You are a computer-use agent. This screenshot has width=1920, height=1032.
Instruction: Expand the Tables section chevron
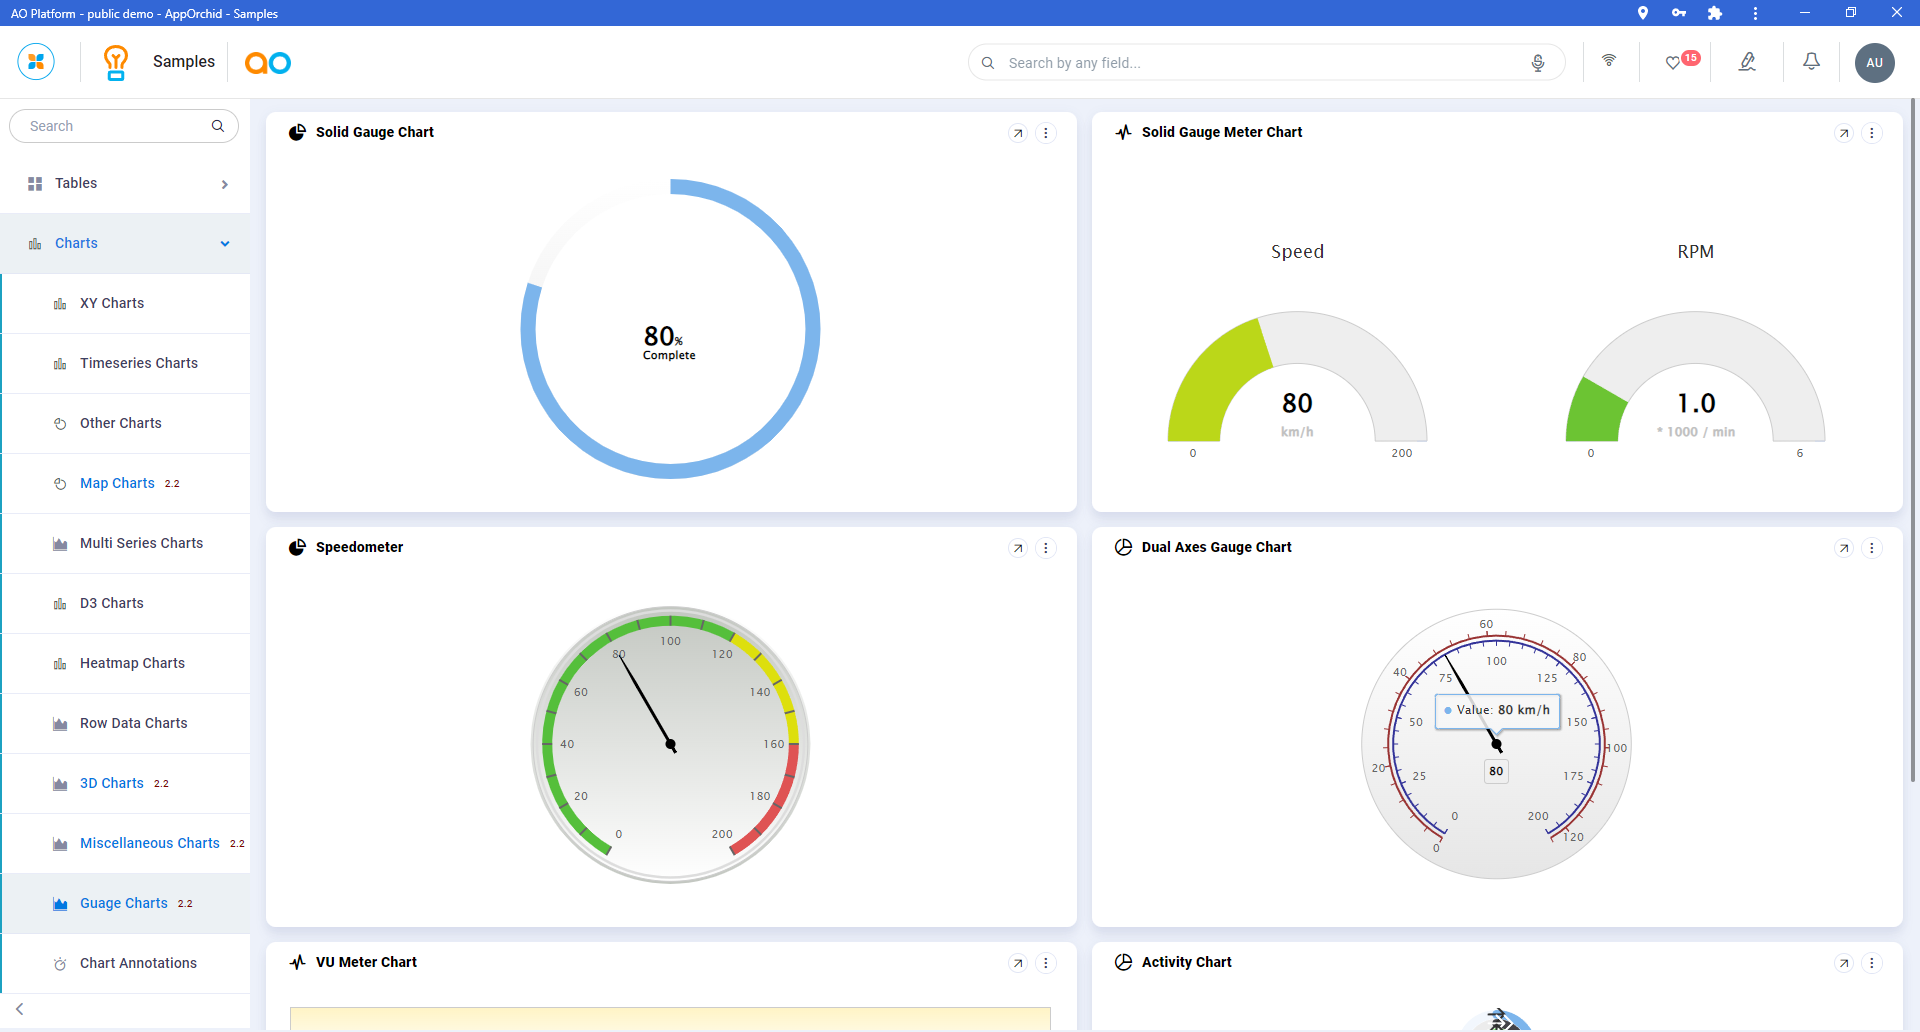tap(225, 184)
